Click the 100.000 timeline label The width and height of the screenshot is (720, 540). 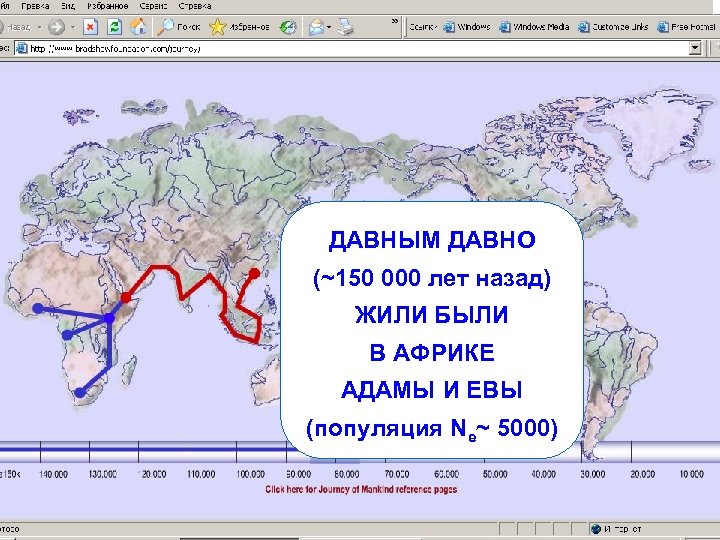pyautogui.click(x=251, y=474)
